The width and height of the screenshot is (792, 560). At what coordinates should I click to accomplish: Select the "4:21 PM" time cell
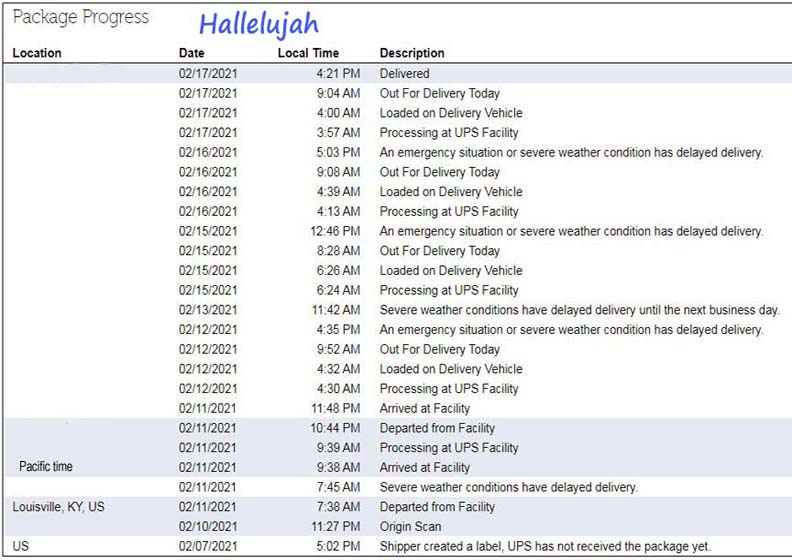click(x=338, y=74)
